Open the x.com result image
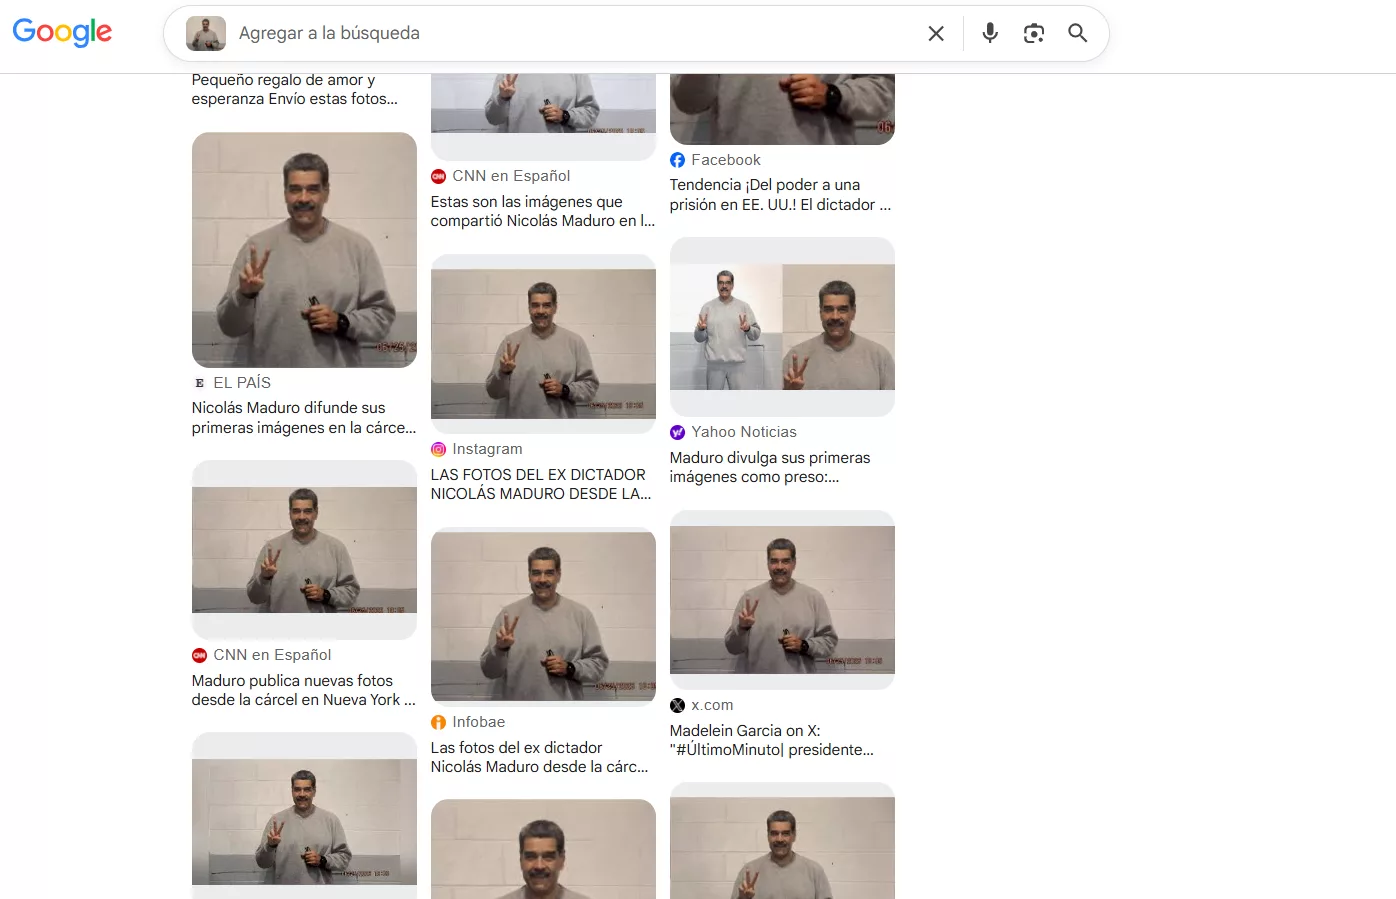Viewport: 1396px width, 899px height. tap(782, 600)
